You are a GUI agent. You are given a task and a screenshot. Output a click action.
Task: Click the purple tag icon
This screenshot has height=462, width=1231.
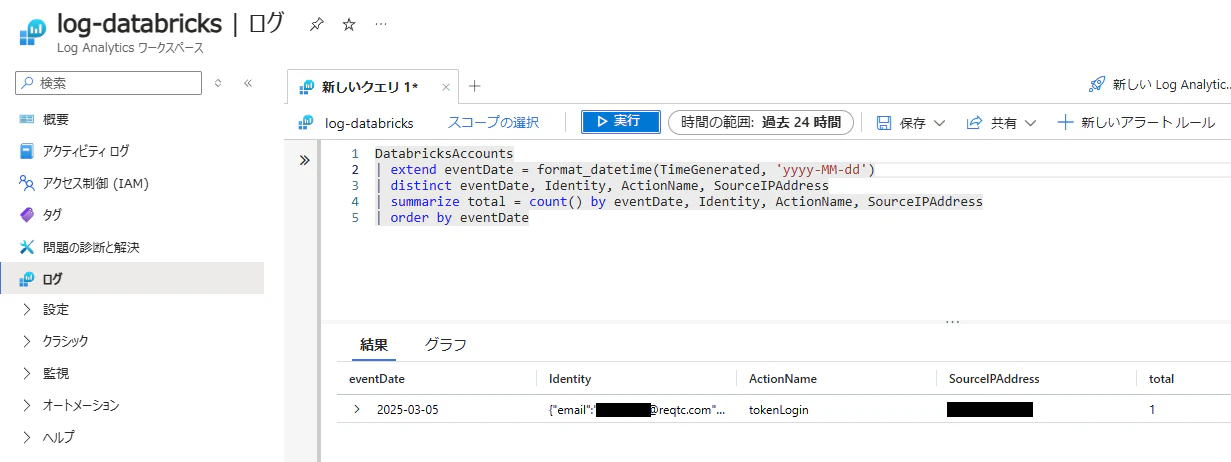pos(27,215)
